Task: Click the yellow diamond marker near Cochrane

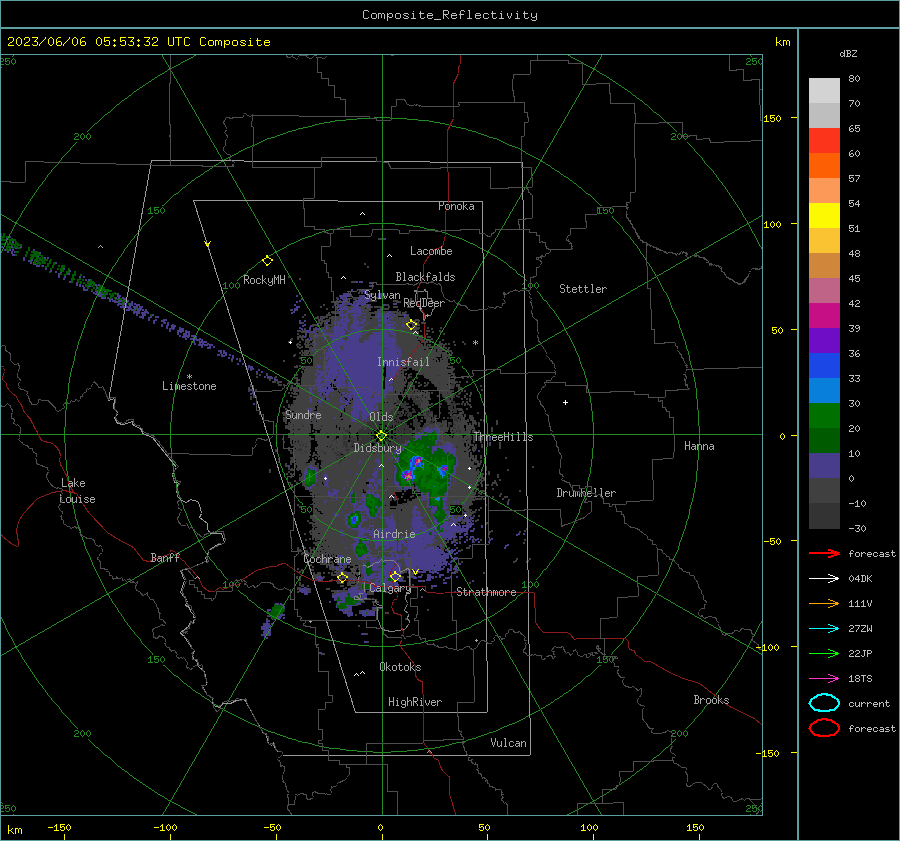Action: (x=342, y=578)
